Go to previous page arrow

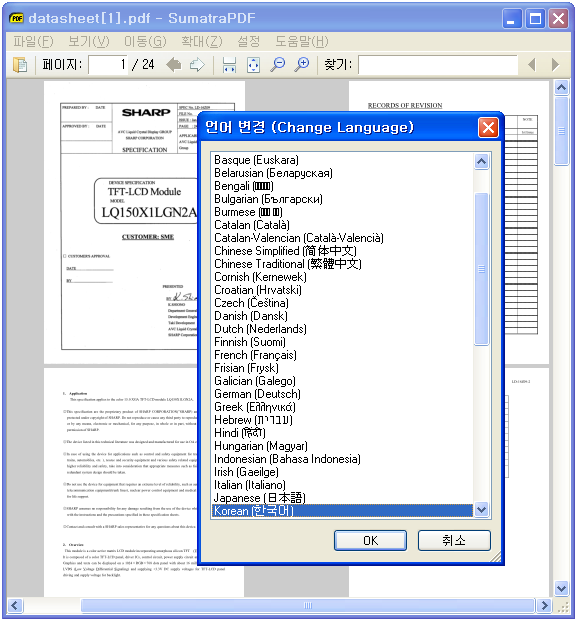174,64
